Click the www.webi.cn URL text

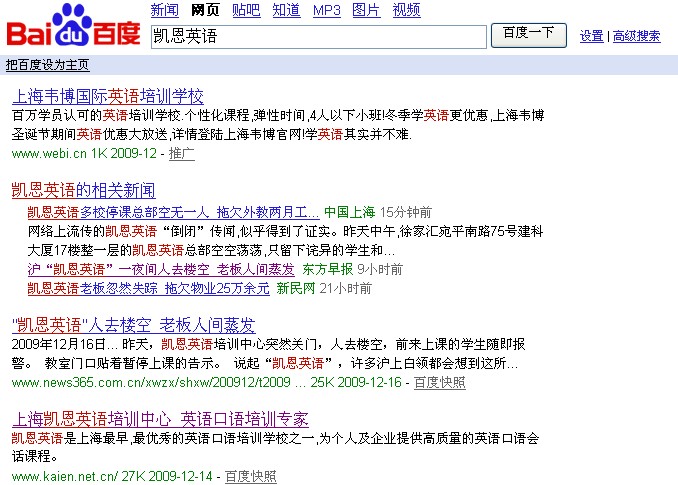[49, 153]
